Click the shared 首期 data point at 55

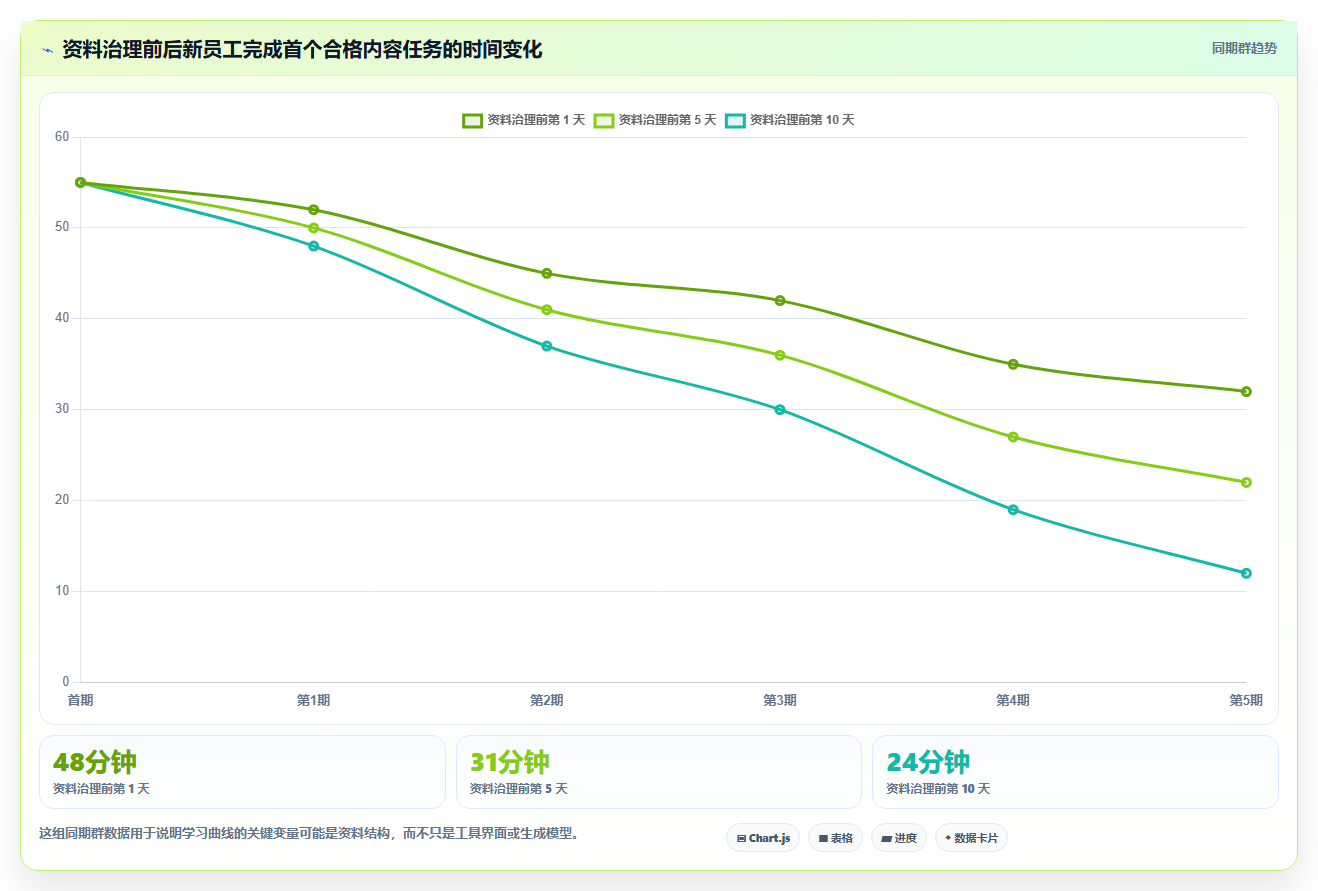tap(80, 183)
